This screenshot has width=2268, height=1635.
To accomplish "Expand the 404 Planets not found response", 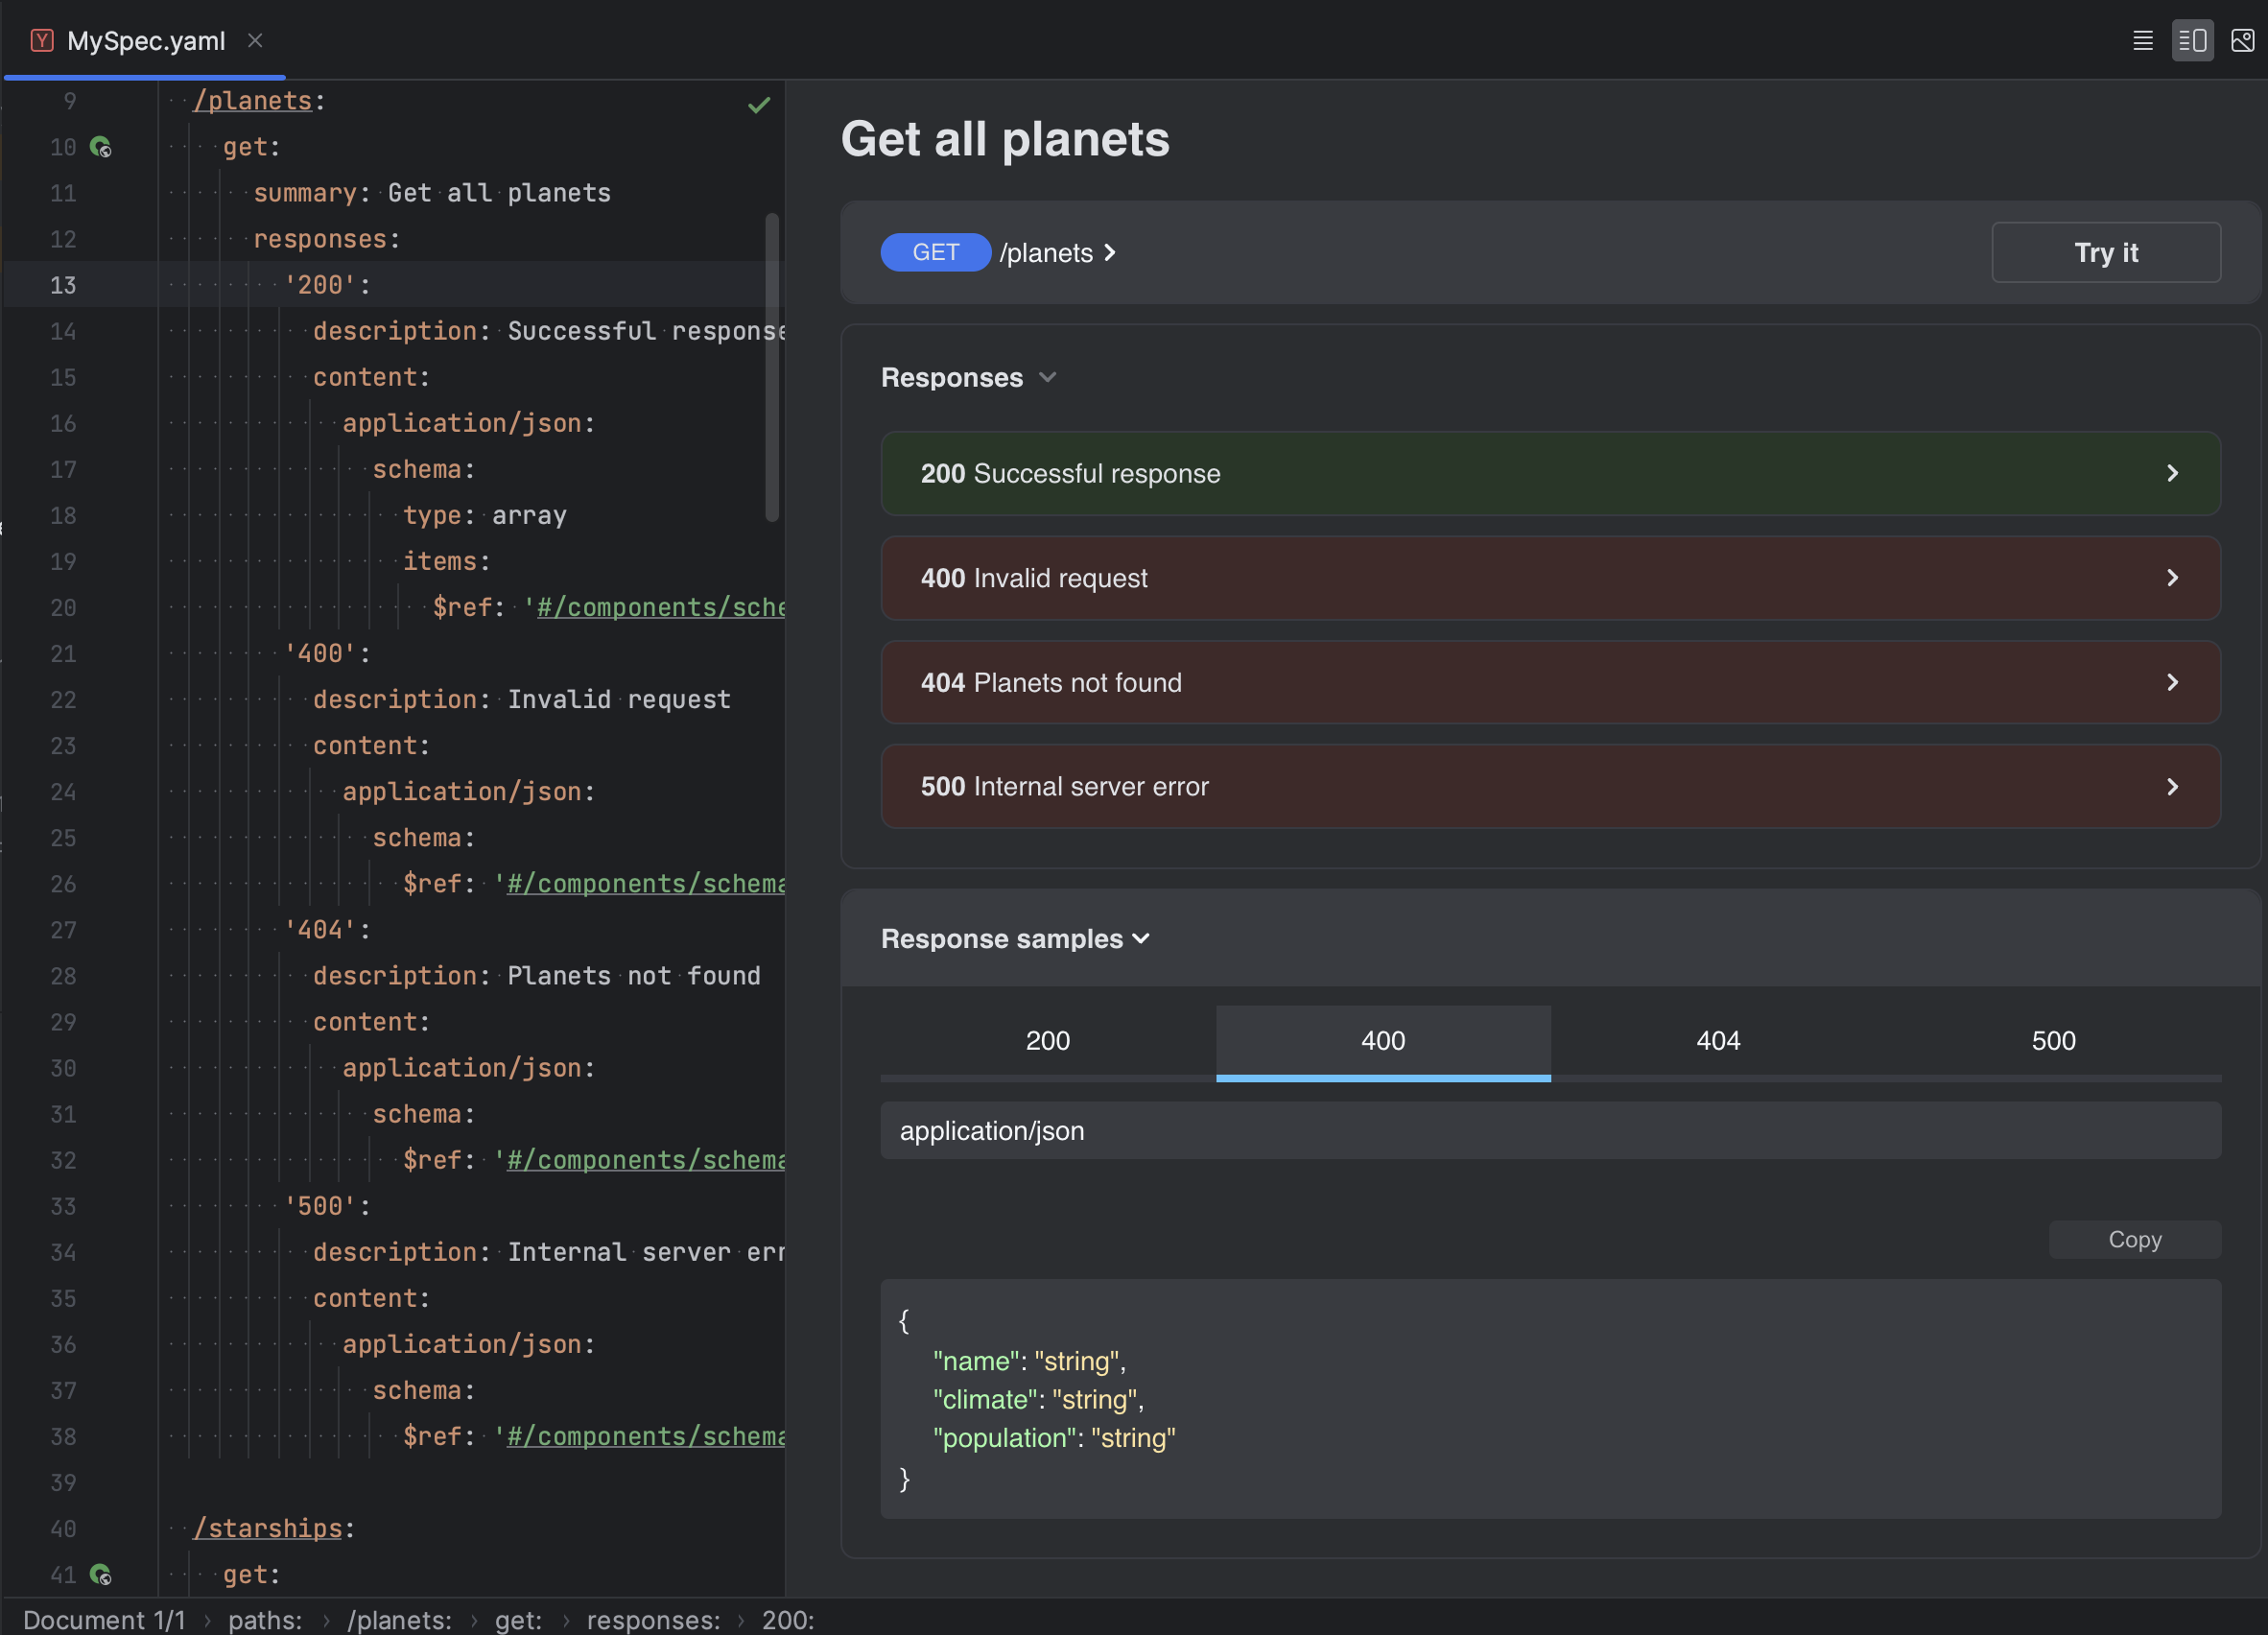I will (x=2172, y=682).
